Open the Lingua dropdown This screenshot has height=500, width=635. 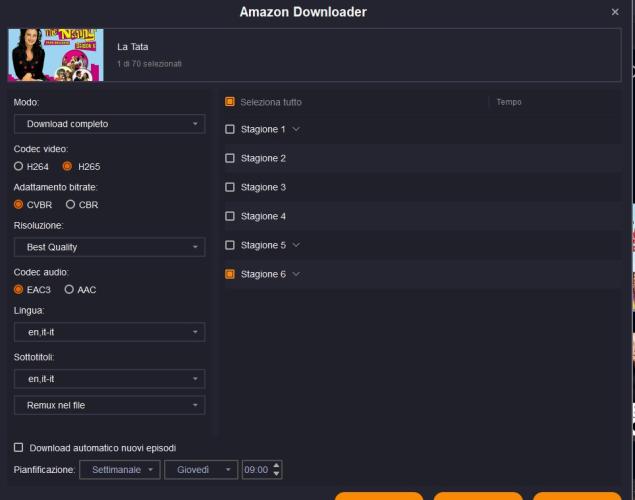coord(109,332)
